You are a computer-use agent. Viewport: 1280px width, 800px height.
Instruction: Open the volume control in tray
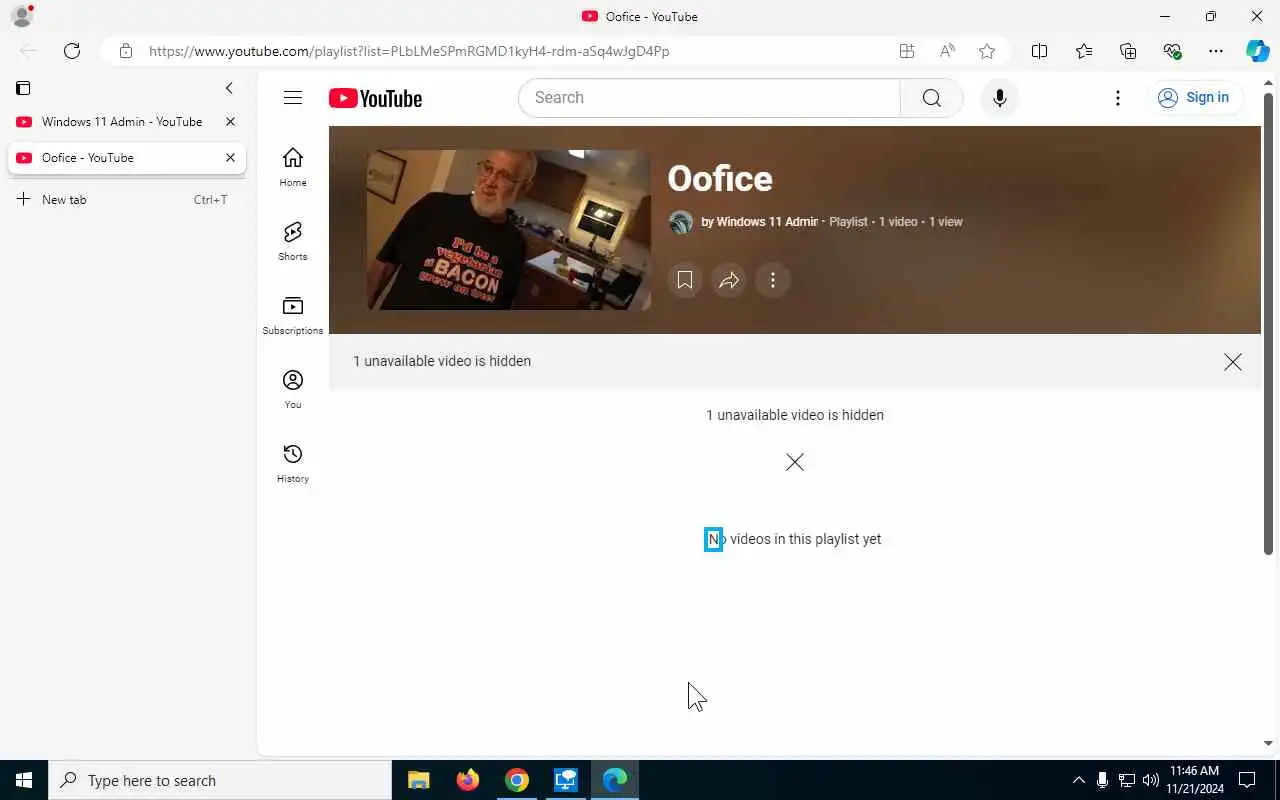click(x=1150, y=780)
